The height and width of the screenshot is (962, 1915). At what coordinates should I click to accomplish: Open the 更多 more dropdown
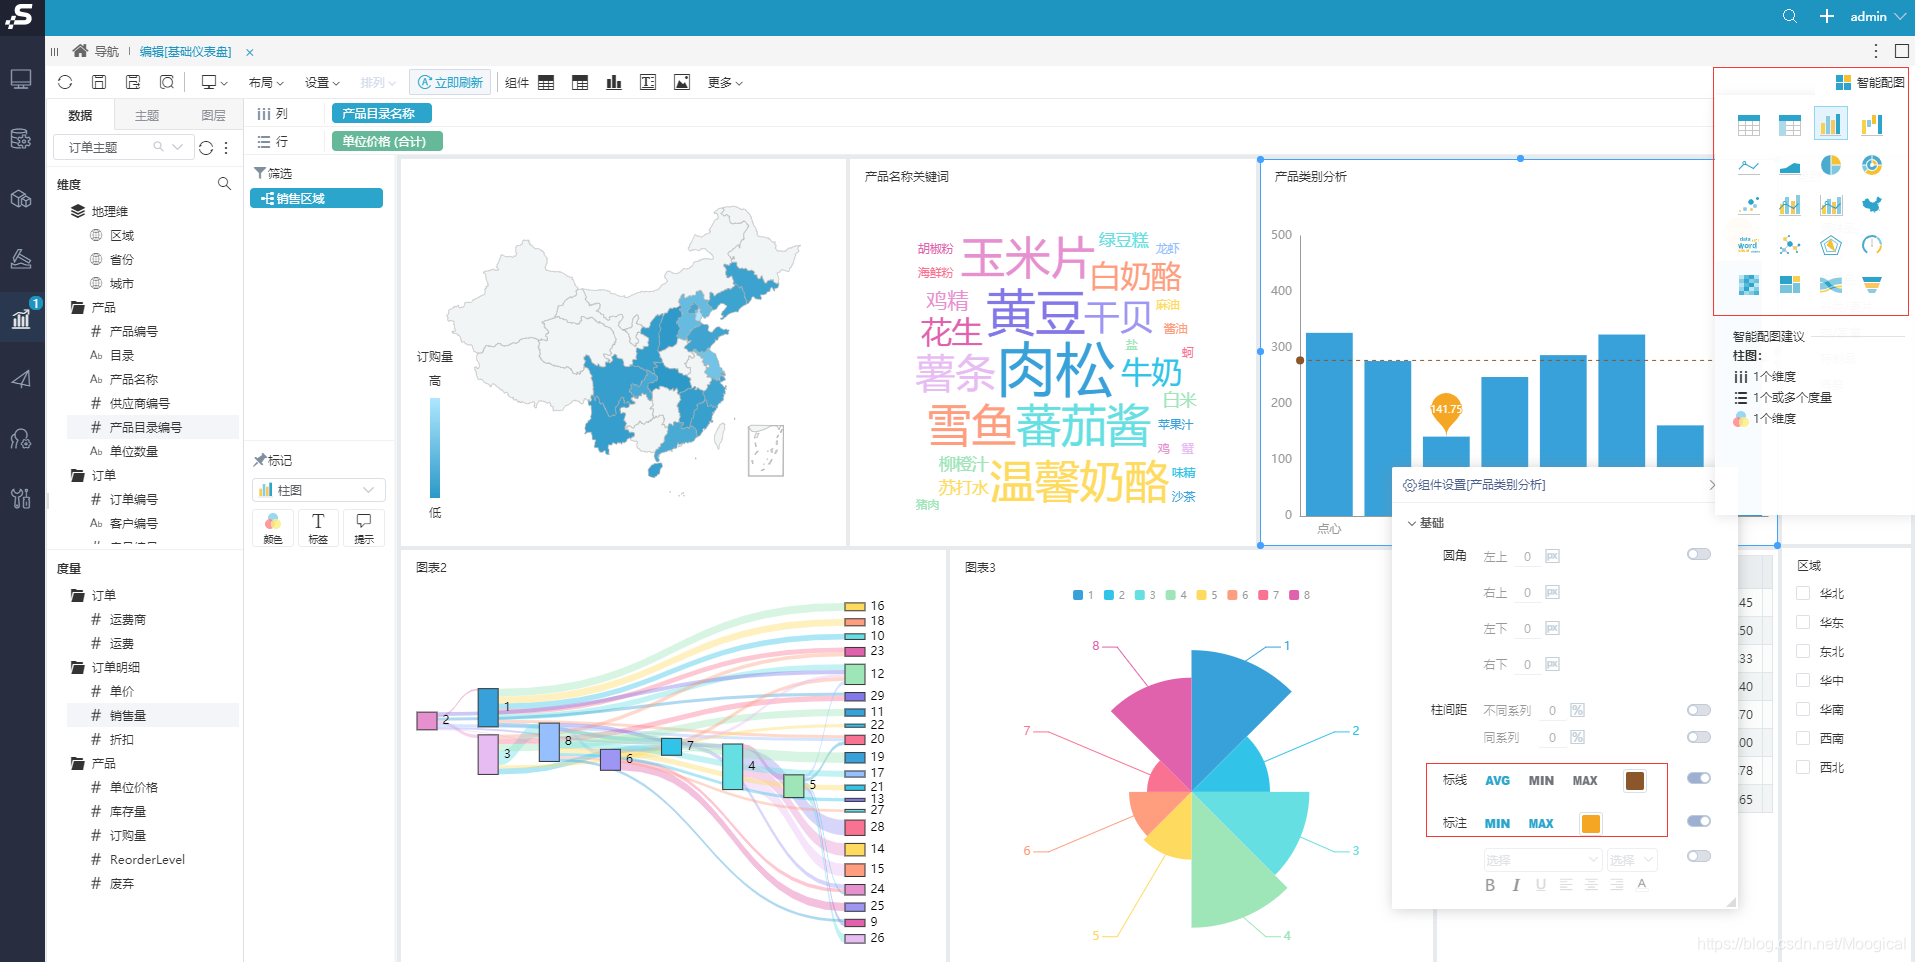coord(725,82)
